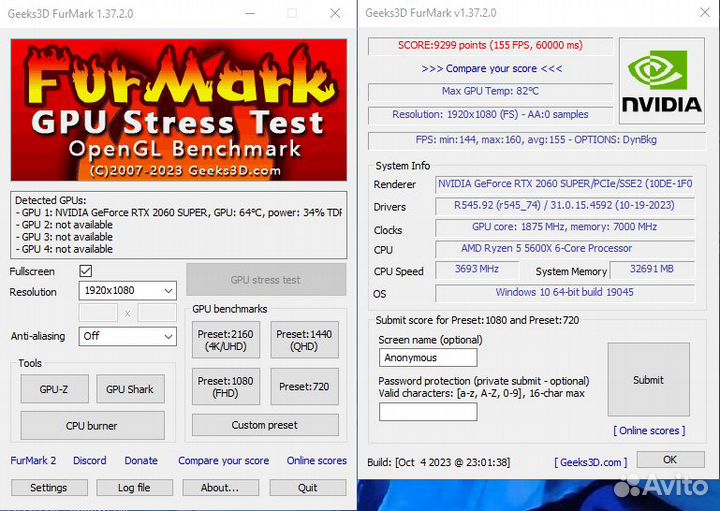Click the FurMark GPU Stress Test banner
The height and width of the screenshot is (511, 720).
pos(179,110)
